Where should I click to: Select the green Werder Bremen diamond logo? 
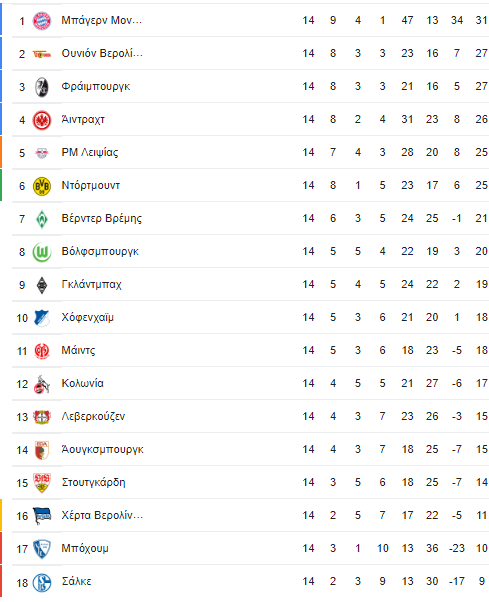[x=41, y=219]
